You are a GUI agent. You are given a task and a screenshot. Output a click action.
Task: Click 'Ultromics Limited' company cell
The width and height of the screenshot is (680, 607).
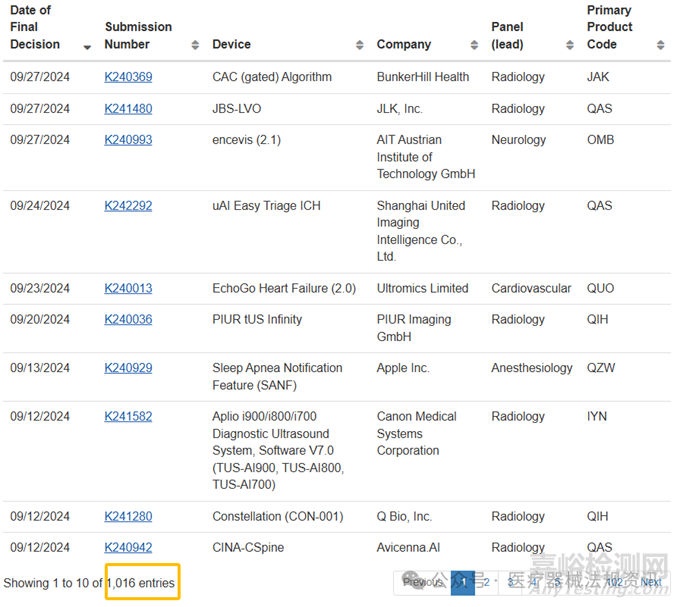pyautogui.click(x=422, y=289)
